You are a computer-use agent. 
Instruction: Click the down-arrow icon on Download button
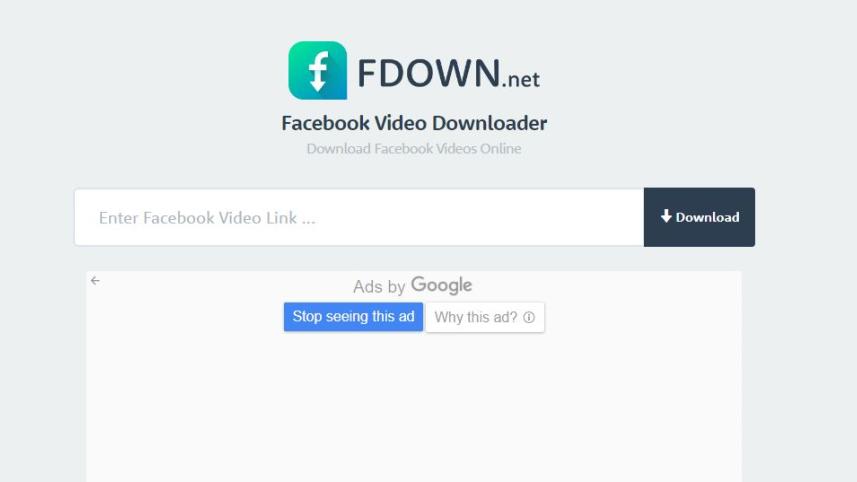666,216
